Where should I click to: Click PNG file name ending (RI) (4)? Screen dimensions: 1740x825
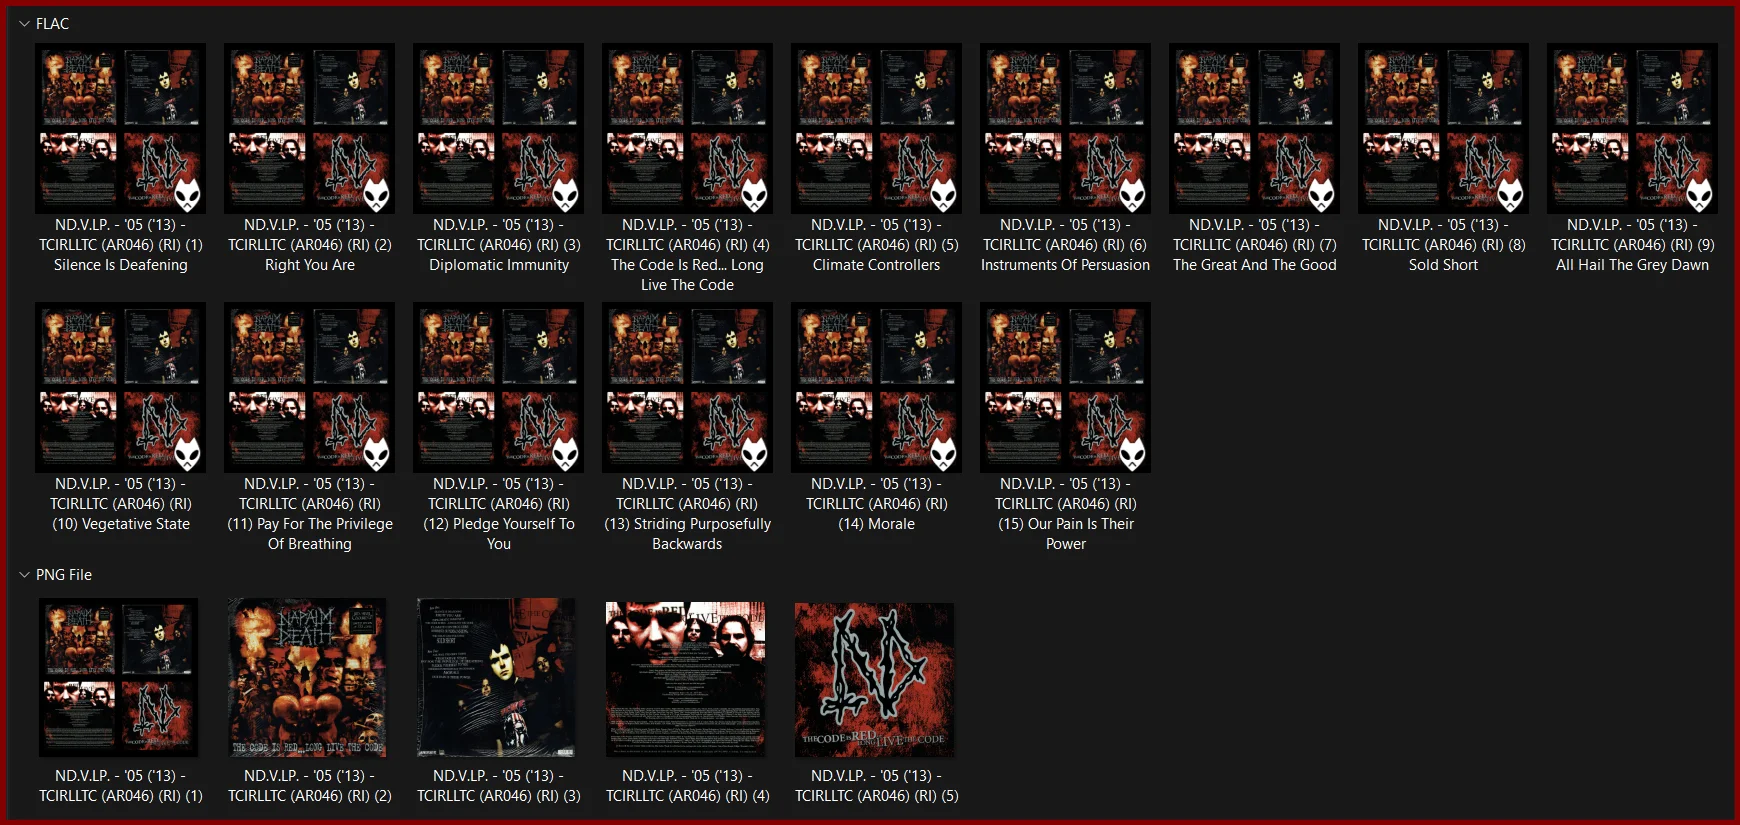[x=688, y=786]
